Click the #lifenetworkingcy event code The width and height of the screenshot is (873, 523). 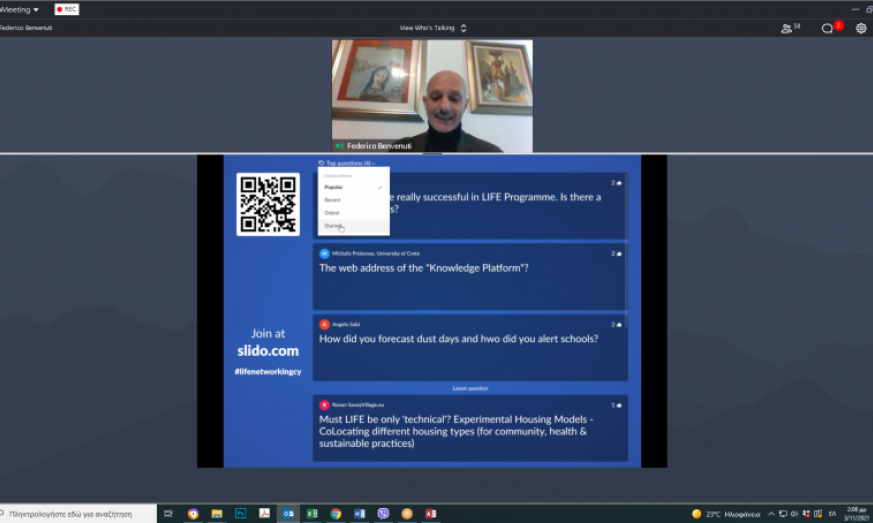[x=268, y=372]
